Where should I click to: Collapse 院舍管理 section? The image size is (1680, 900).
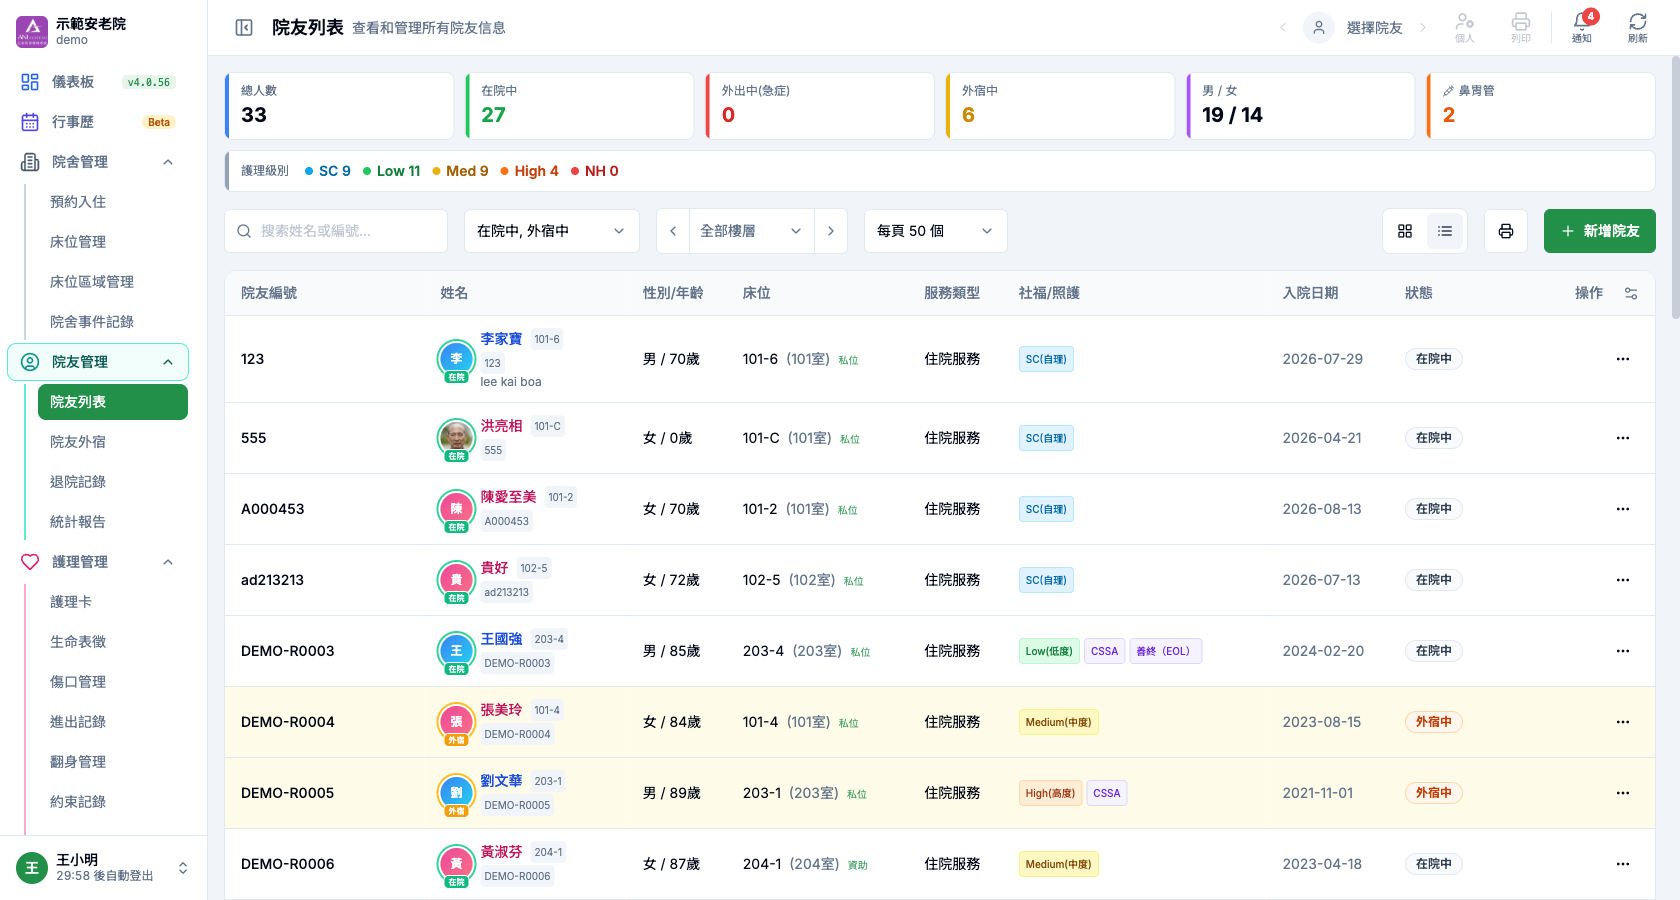pos(98,162)
